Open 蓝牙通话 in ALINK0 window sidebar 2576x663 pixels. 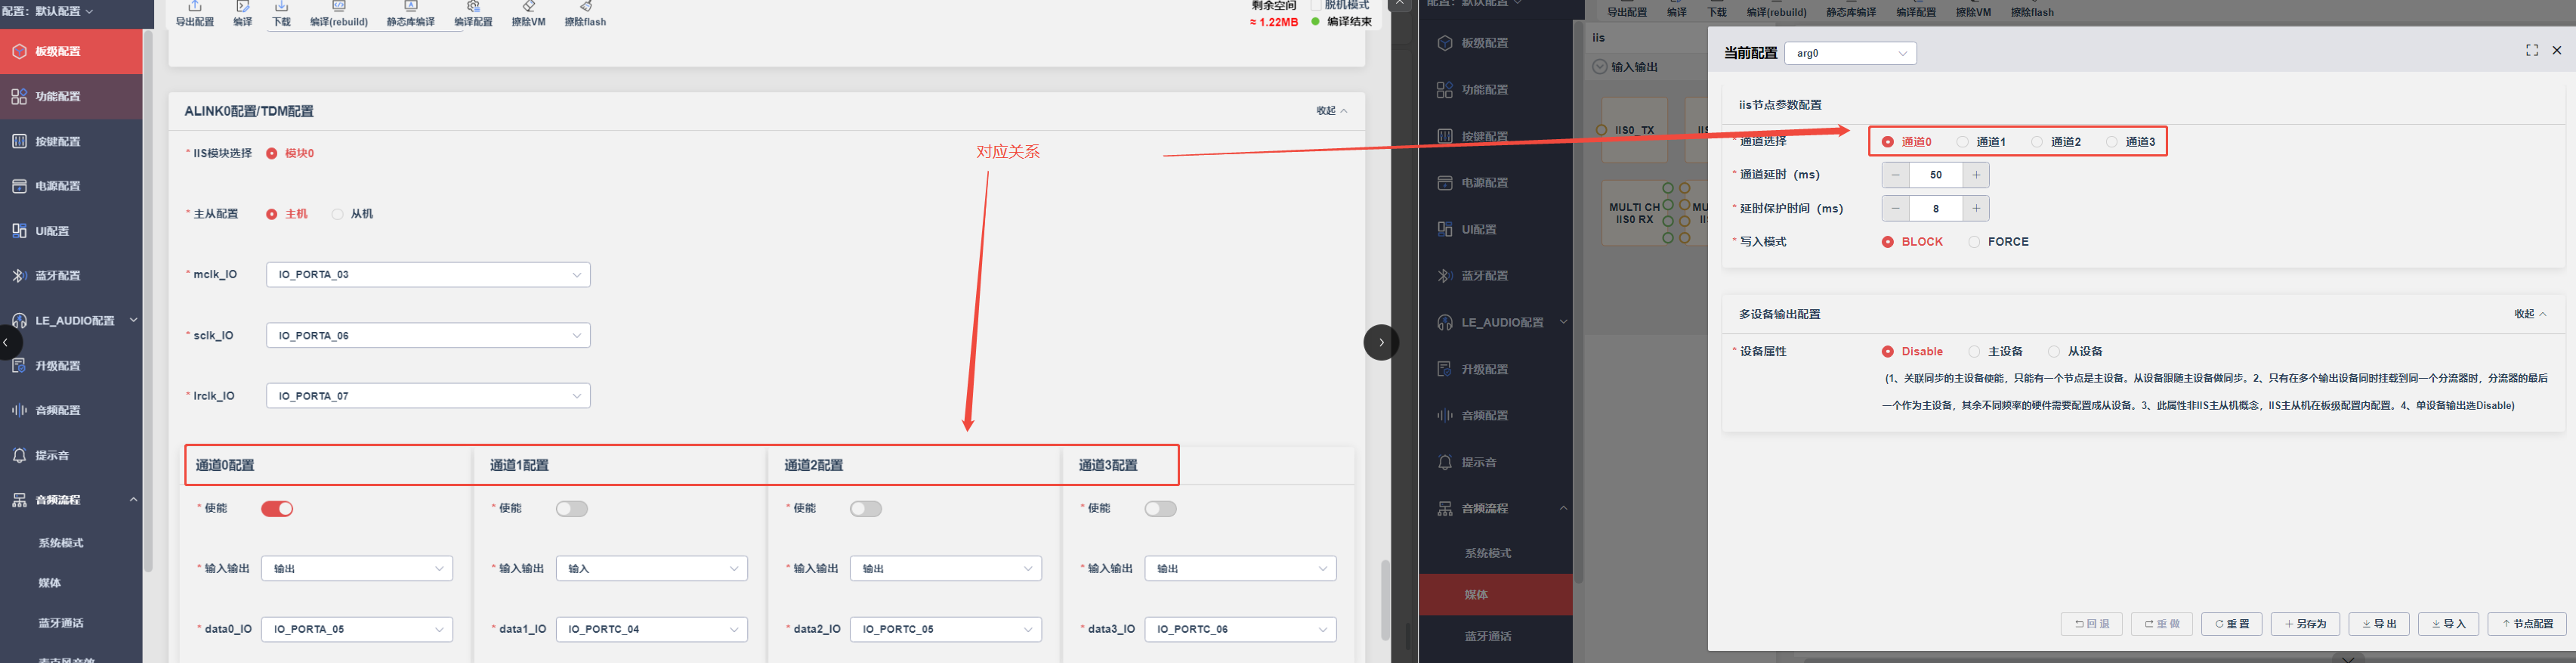61,623
